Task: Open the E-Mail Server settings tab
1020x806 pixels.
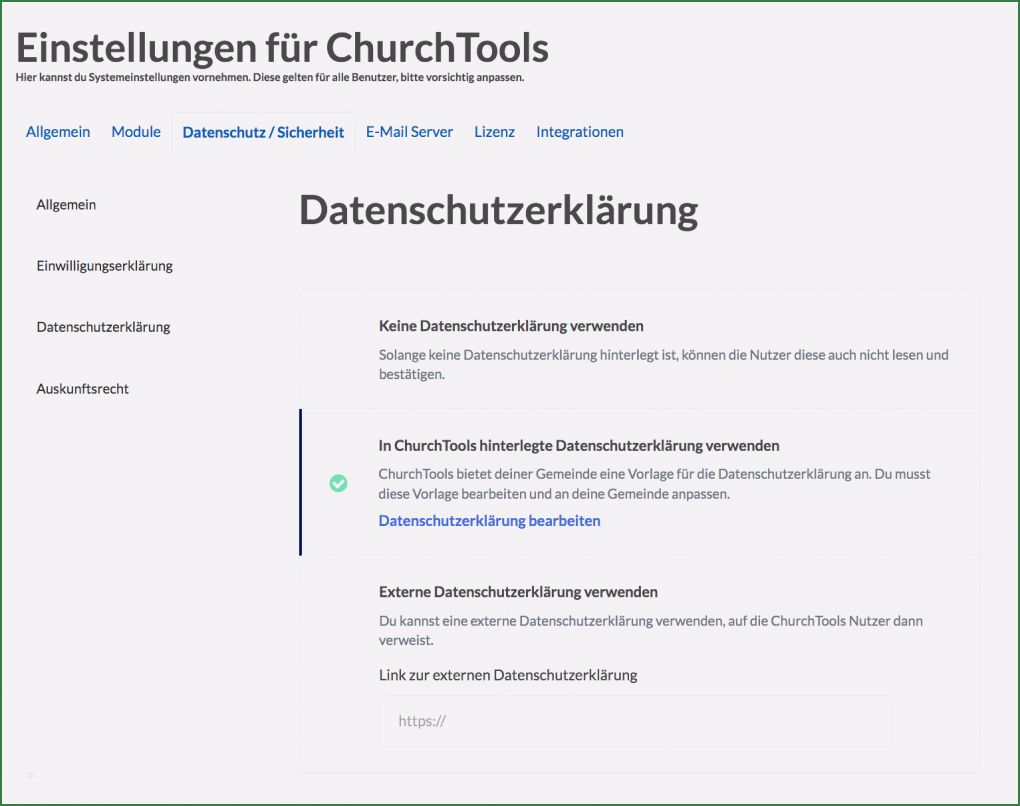Action: click(409, 131)
